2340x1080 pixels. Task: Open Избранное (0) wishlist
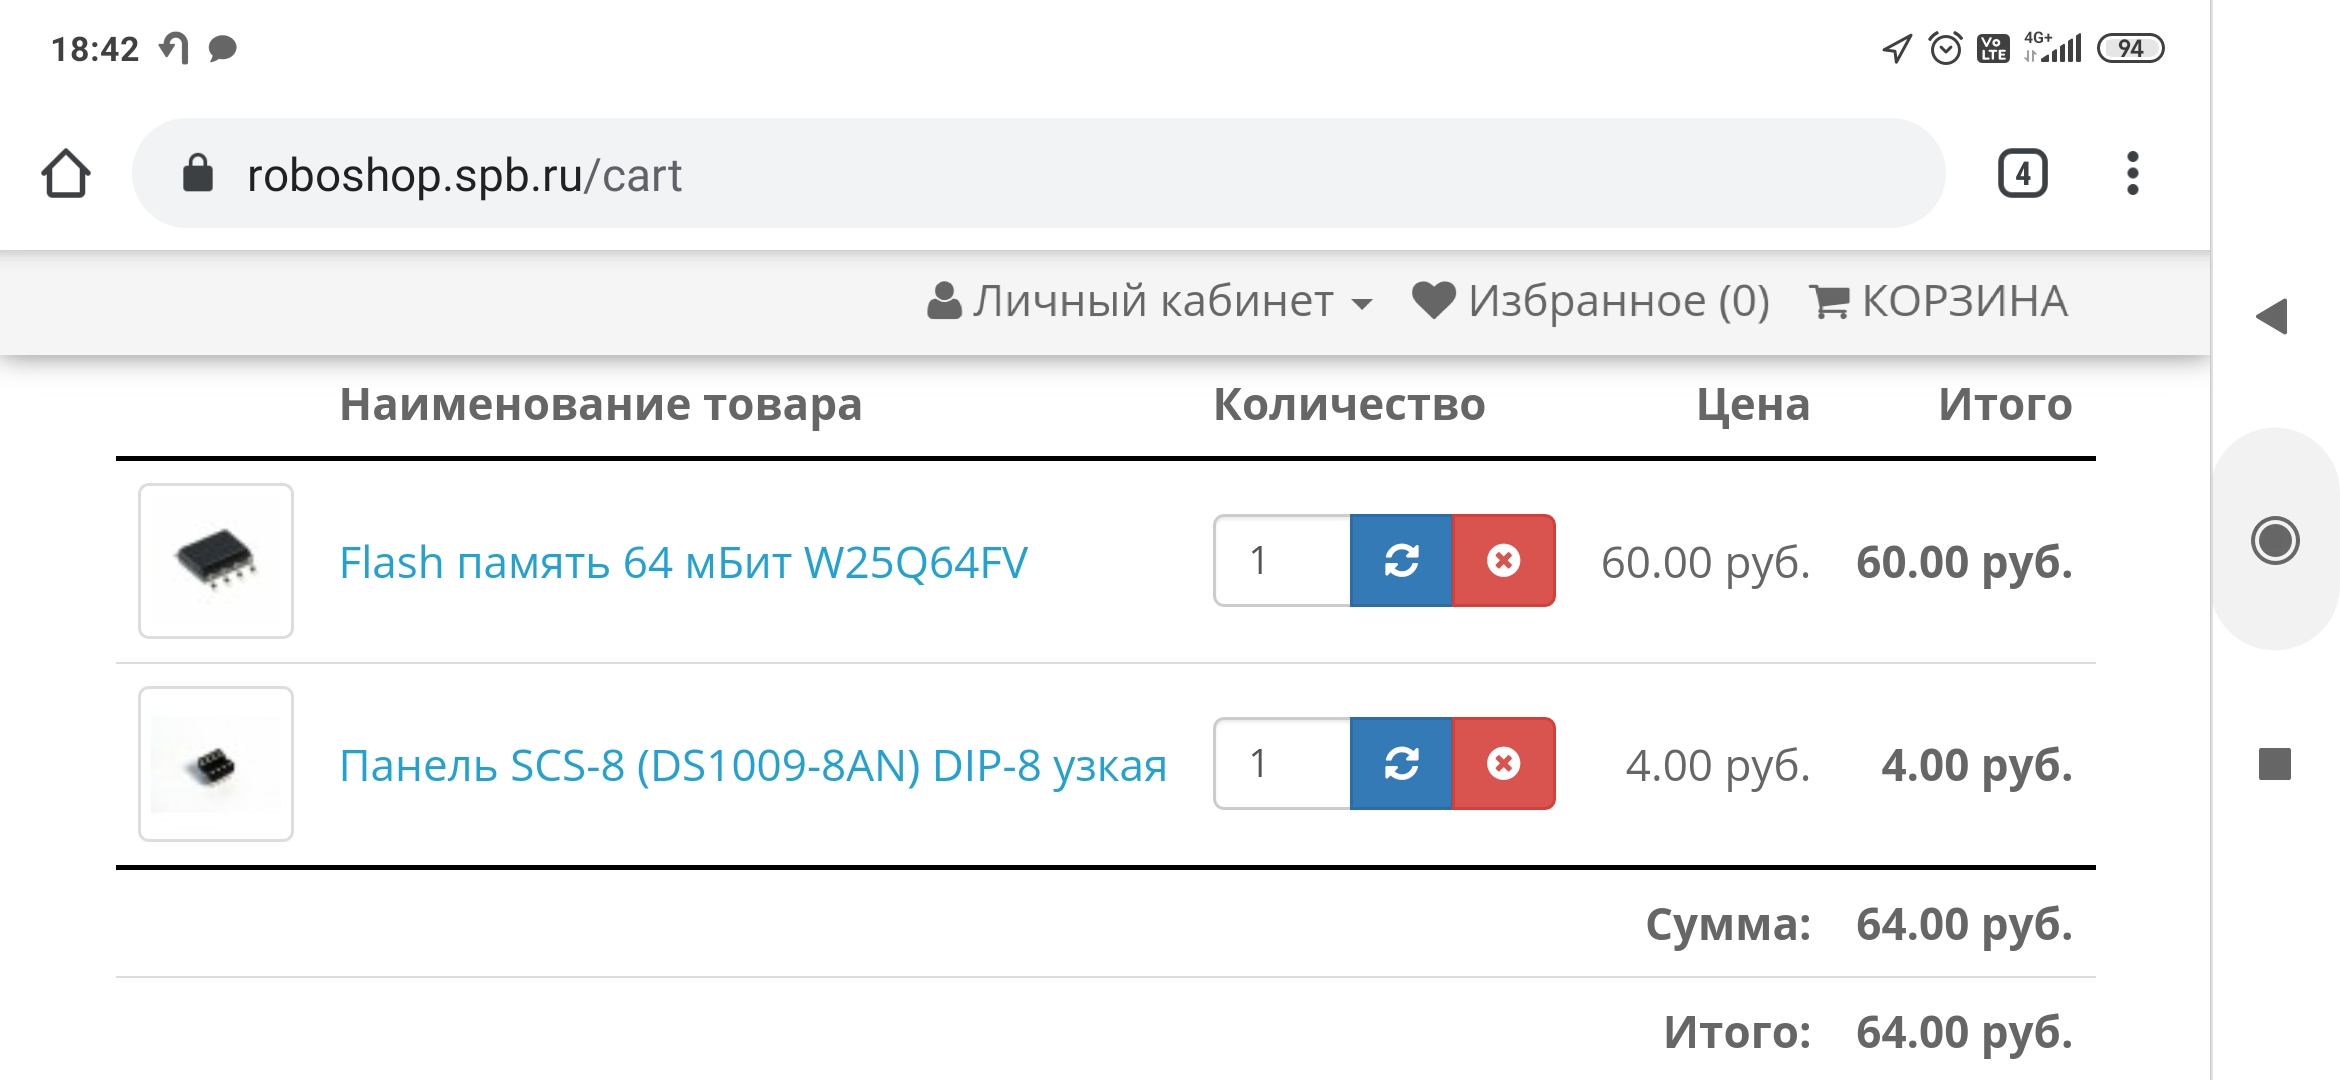click(x=1591, y=301)
